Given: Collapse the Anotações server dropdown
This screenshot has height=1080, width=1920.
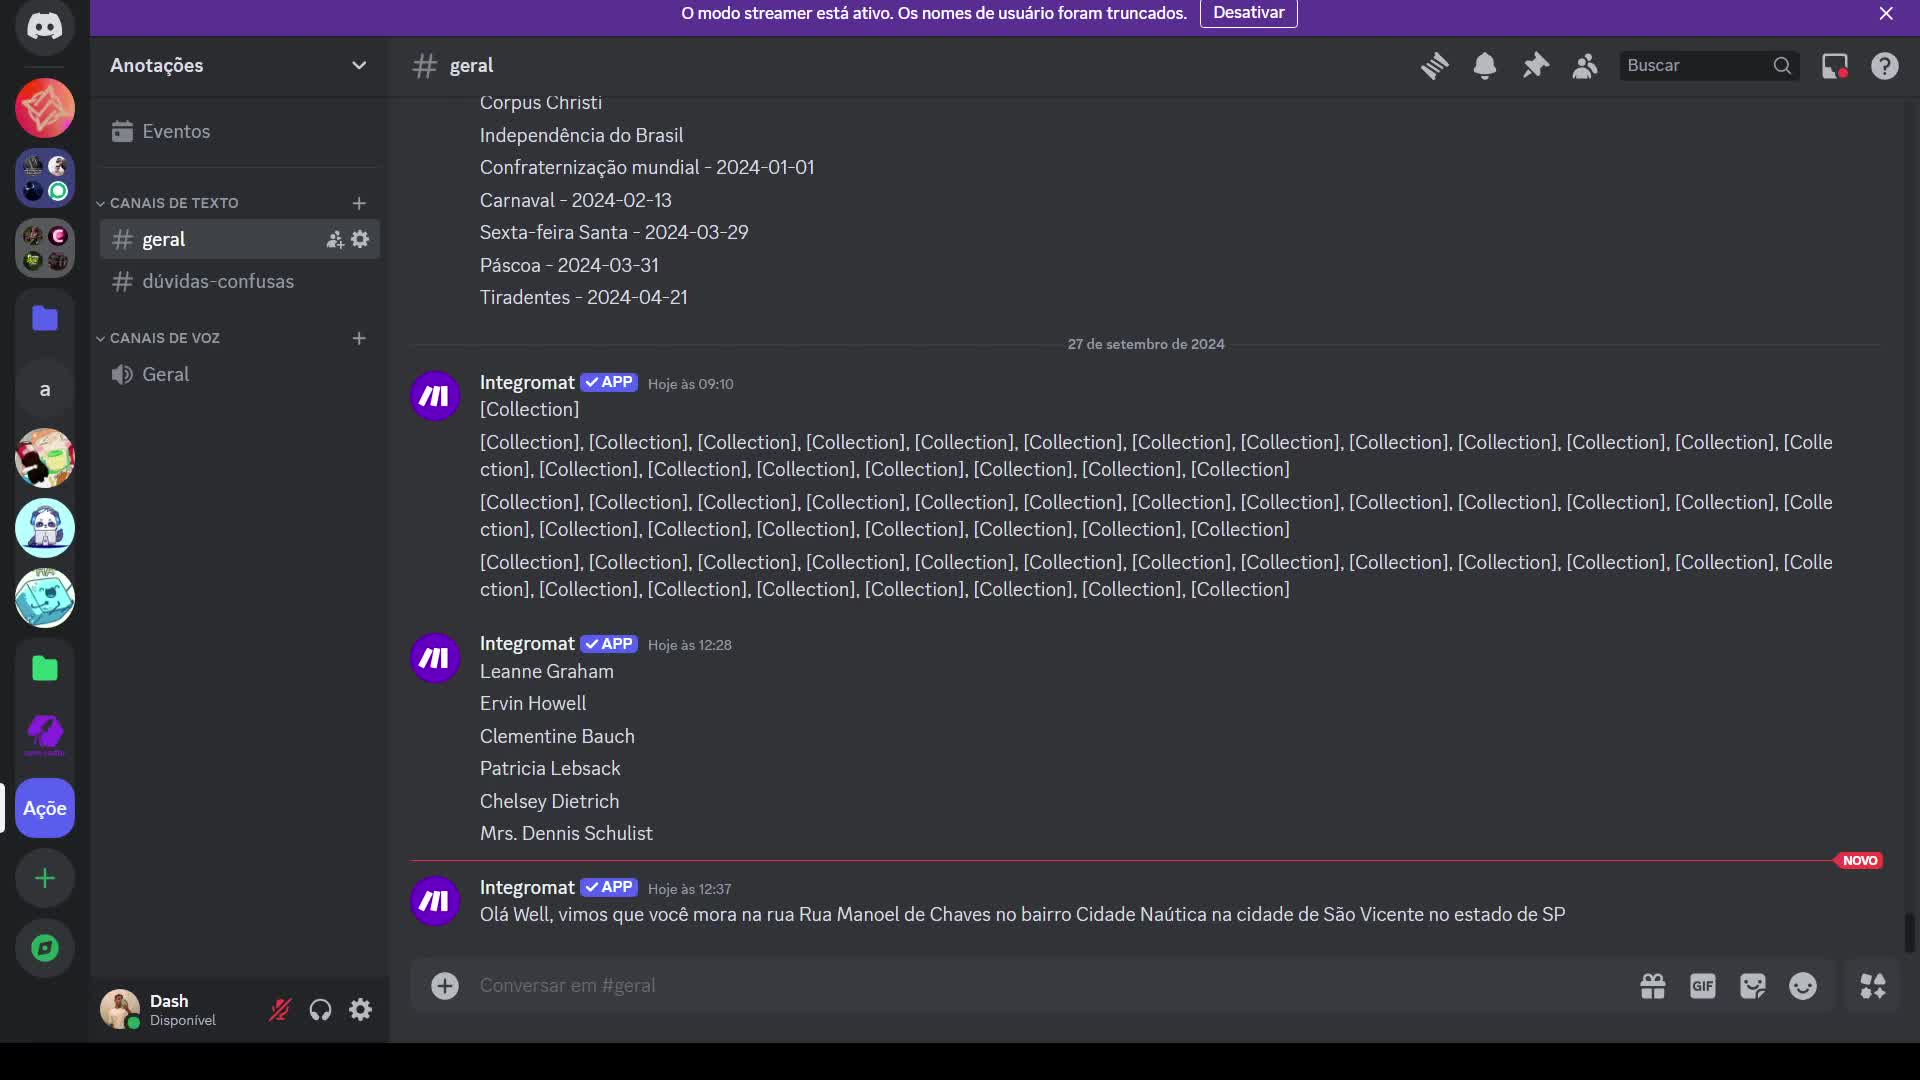Looking at the screenshot, I should pyautogui.click(x=359, y=65).
